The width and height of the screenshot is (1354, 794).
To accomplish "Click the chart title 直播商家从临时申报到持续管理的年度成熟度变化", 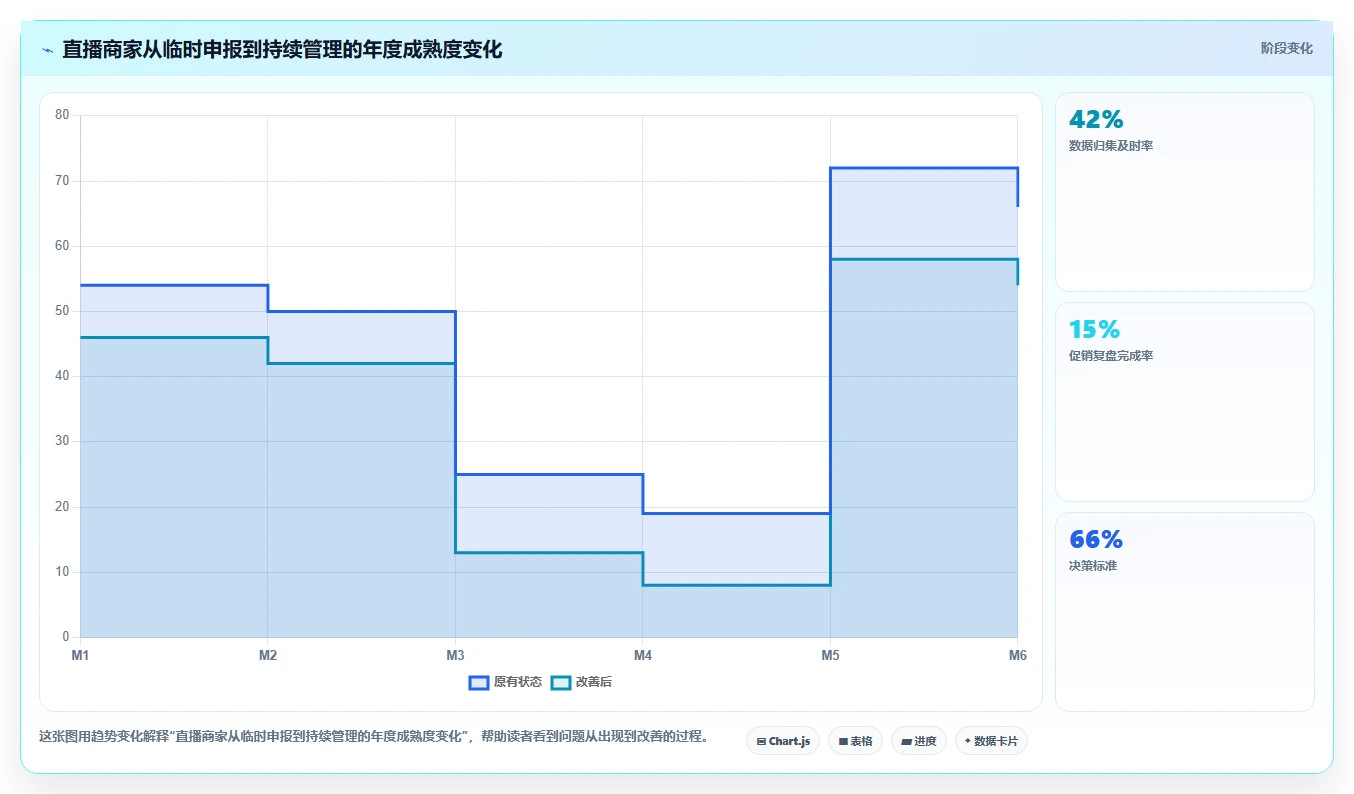I will (282, 49).
